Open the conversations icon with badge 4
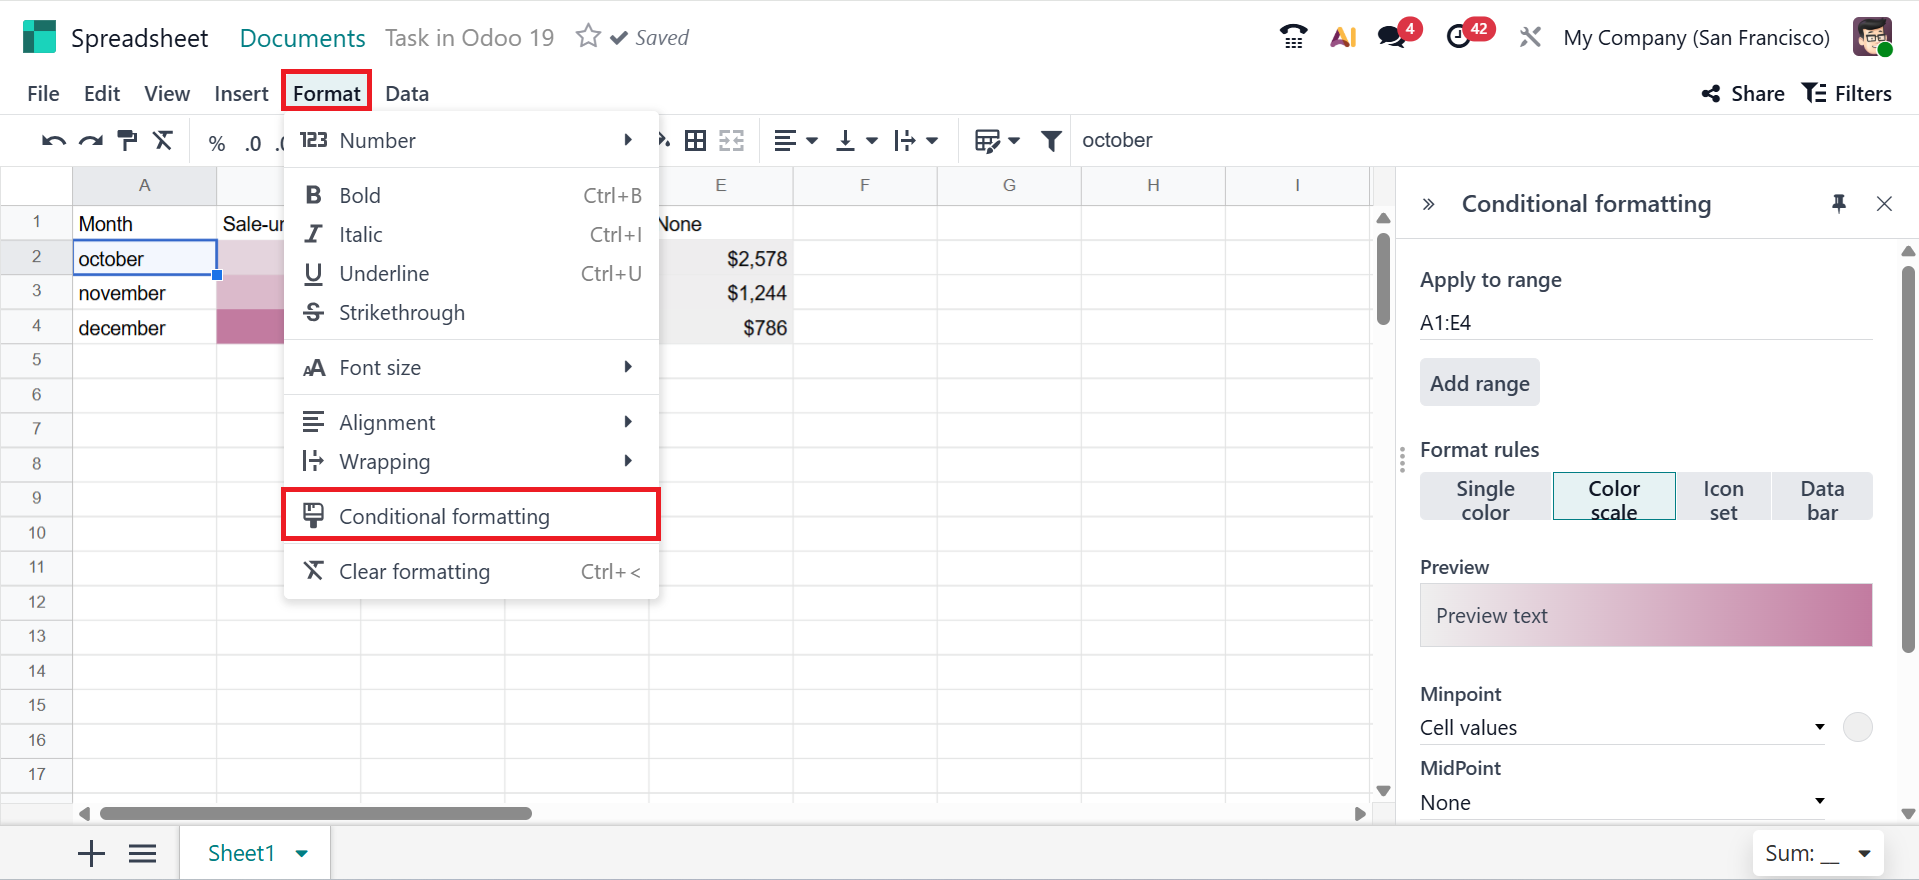 tap(1392, 37)
